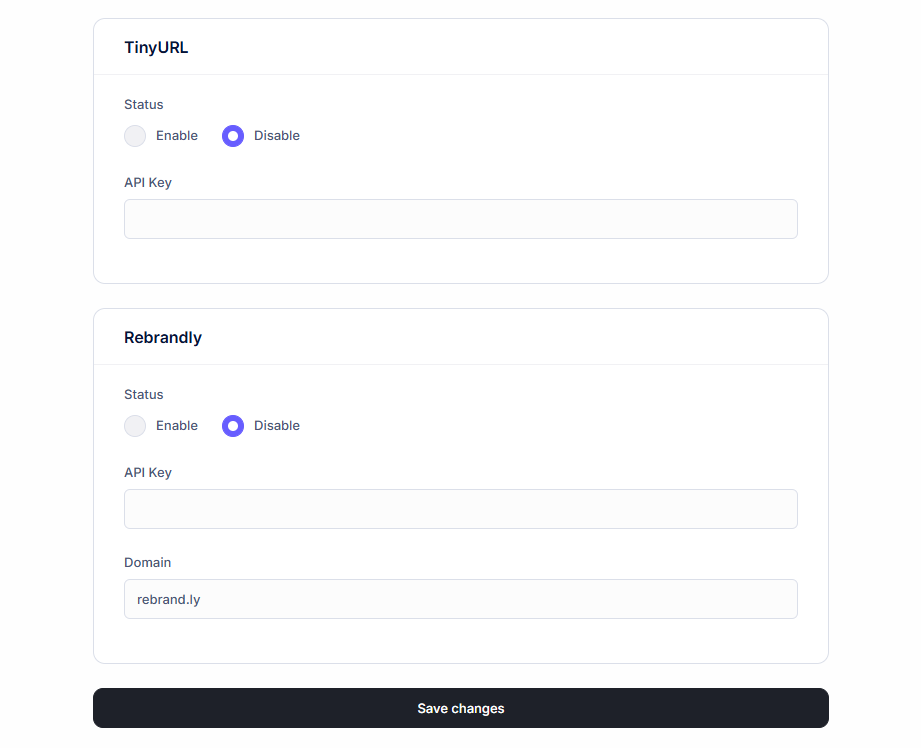Click the TinyURL section heading
Image resolution: width=921 pixels, height=748 pixels.
(156, 47)
